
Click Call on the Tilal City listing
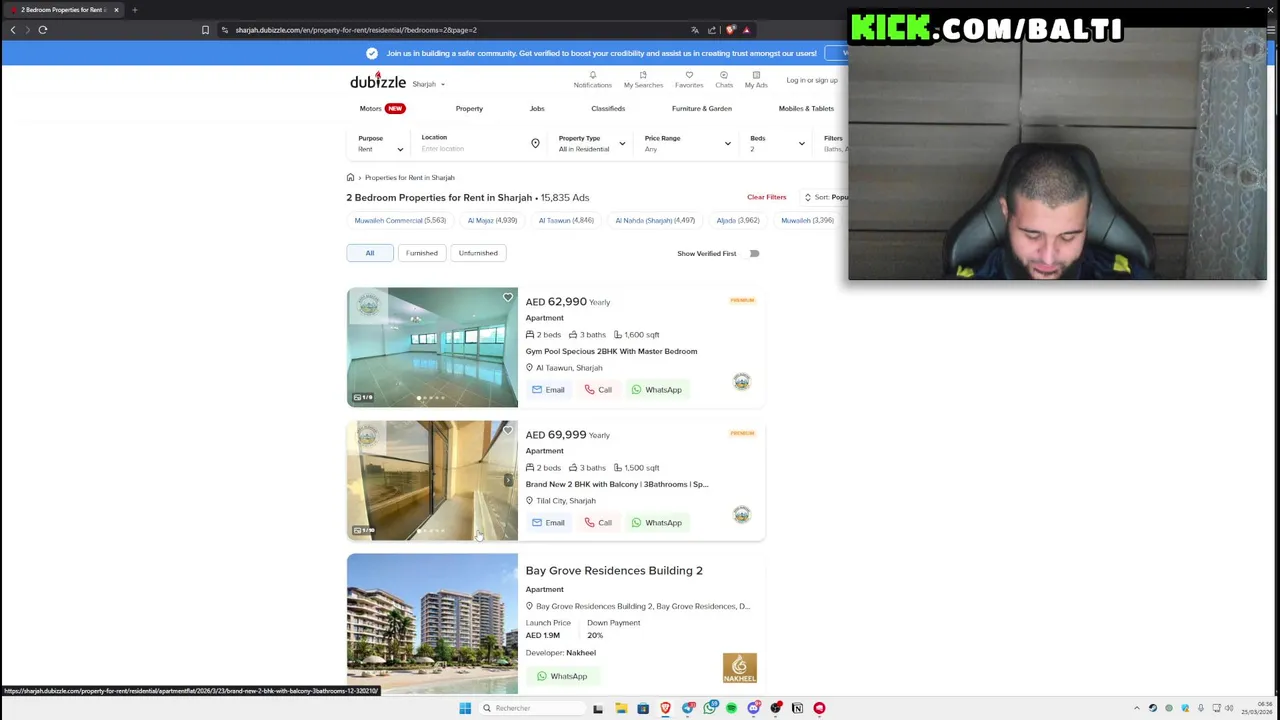pos(598,523)
